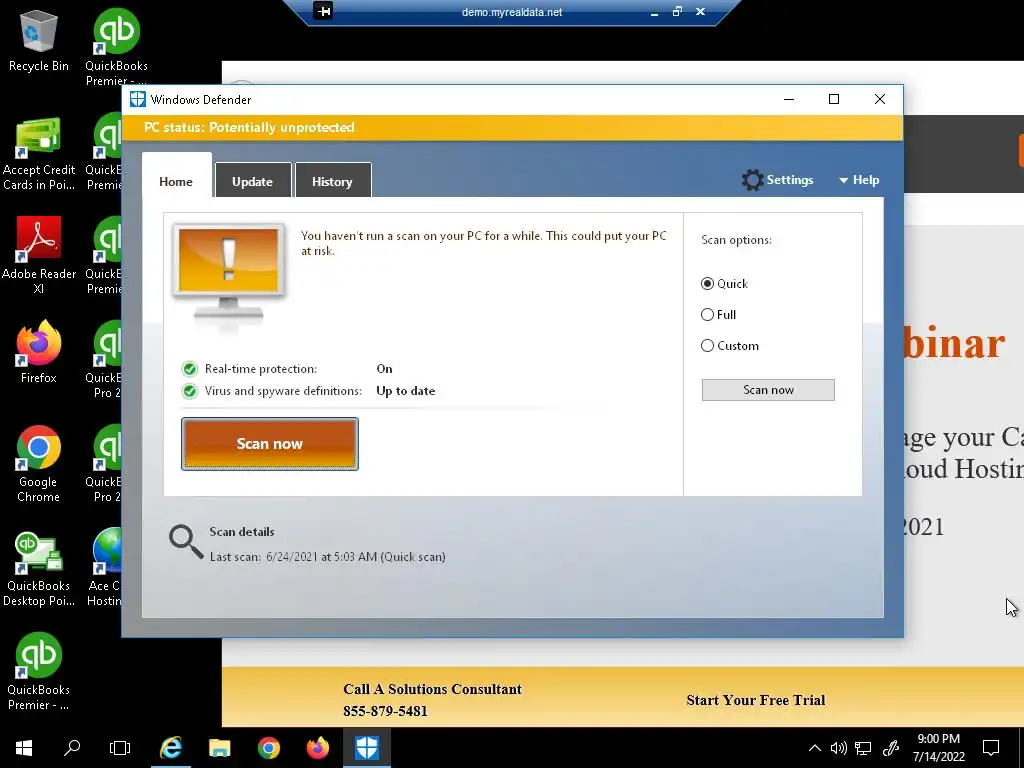Click the volume speaker tray icon
1024x768 pixels.
(x=839, y=748)
